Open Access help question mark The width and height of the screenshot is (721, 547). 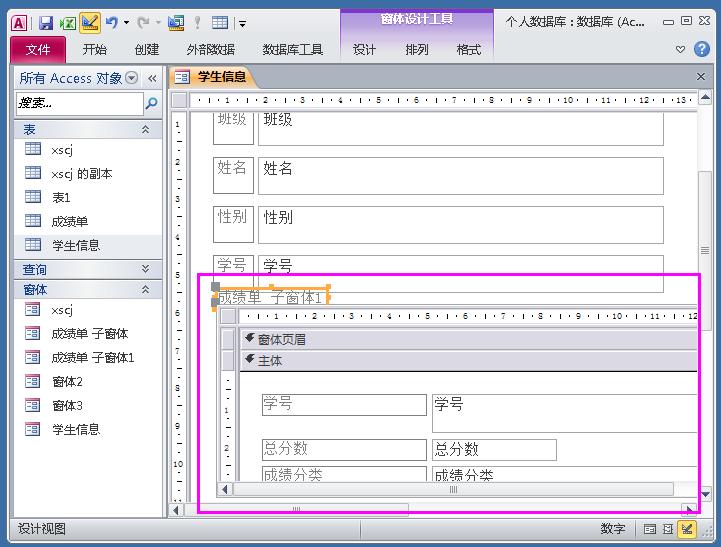(702, 49)
